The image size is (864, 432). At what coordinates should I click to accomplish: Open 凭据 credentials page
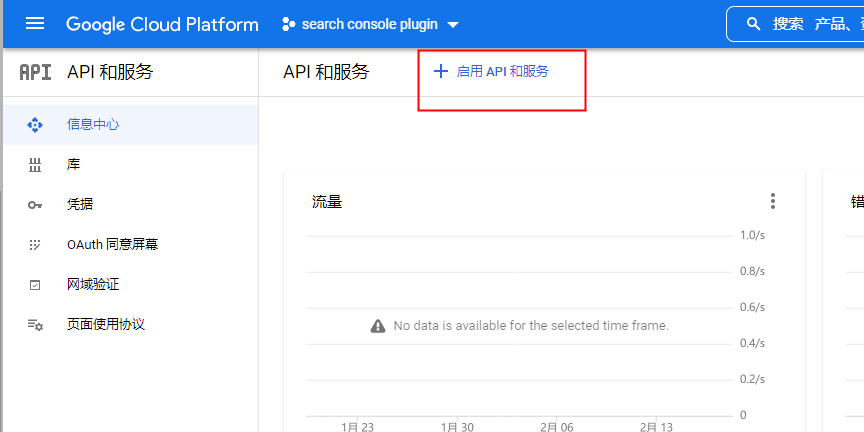click(131, 204)
